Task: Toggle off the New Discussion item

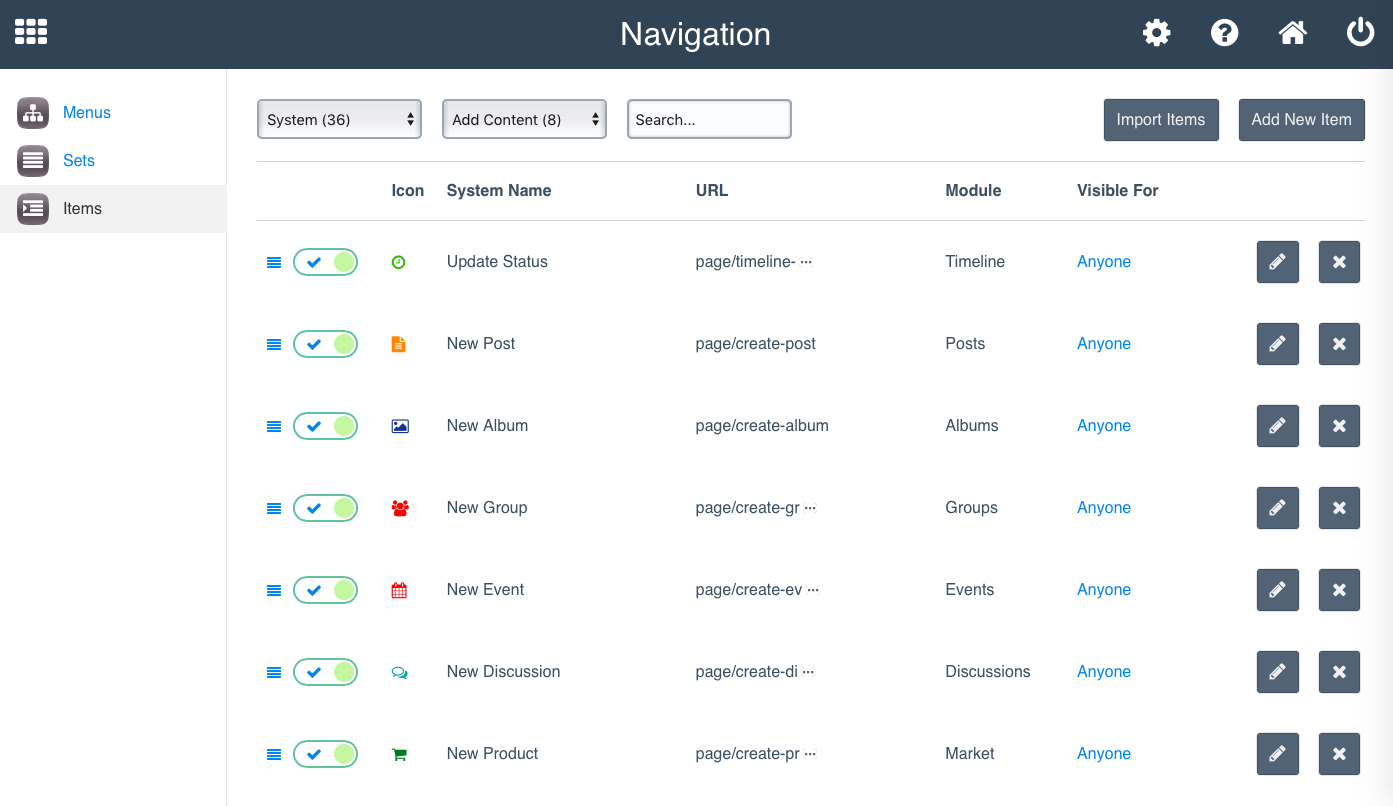Action: point(325,671)
